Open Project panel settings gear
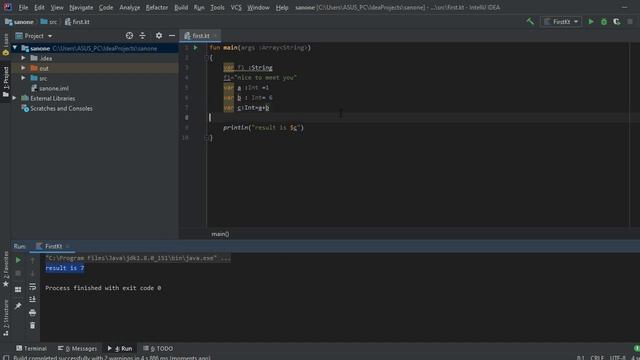This screenshot has height=360, width=640. [159, 36]
